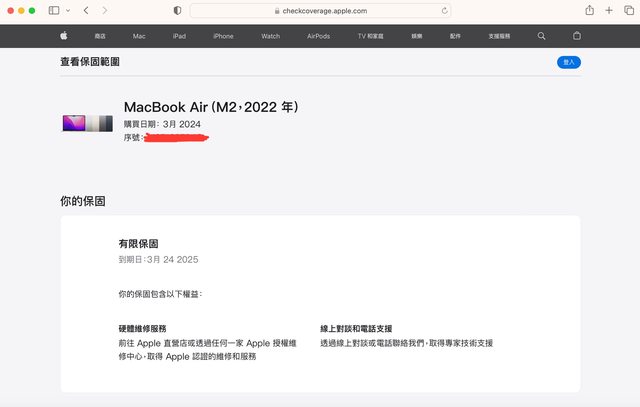Go forward with the right arrow

tap(105, 11)
